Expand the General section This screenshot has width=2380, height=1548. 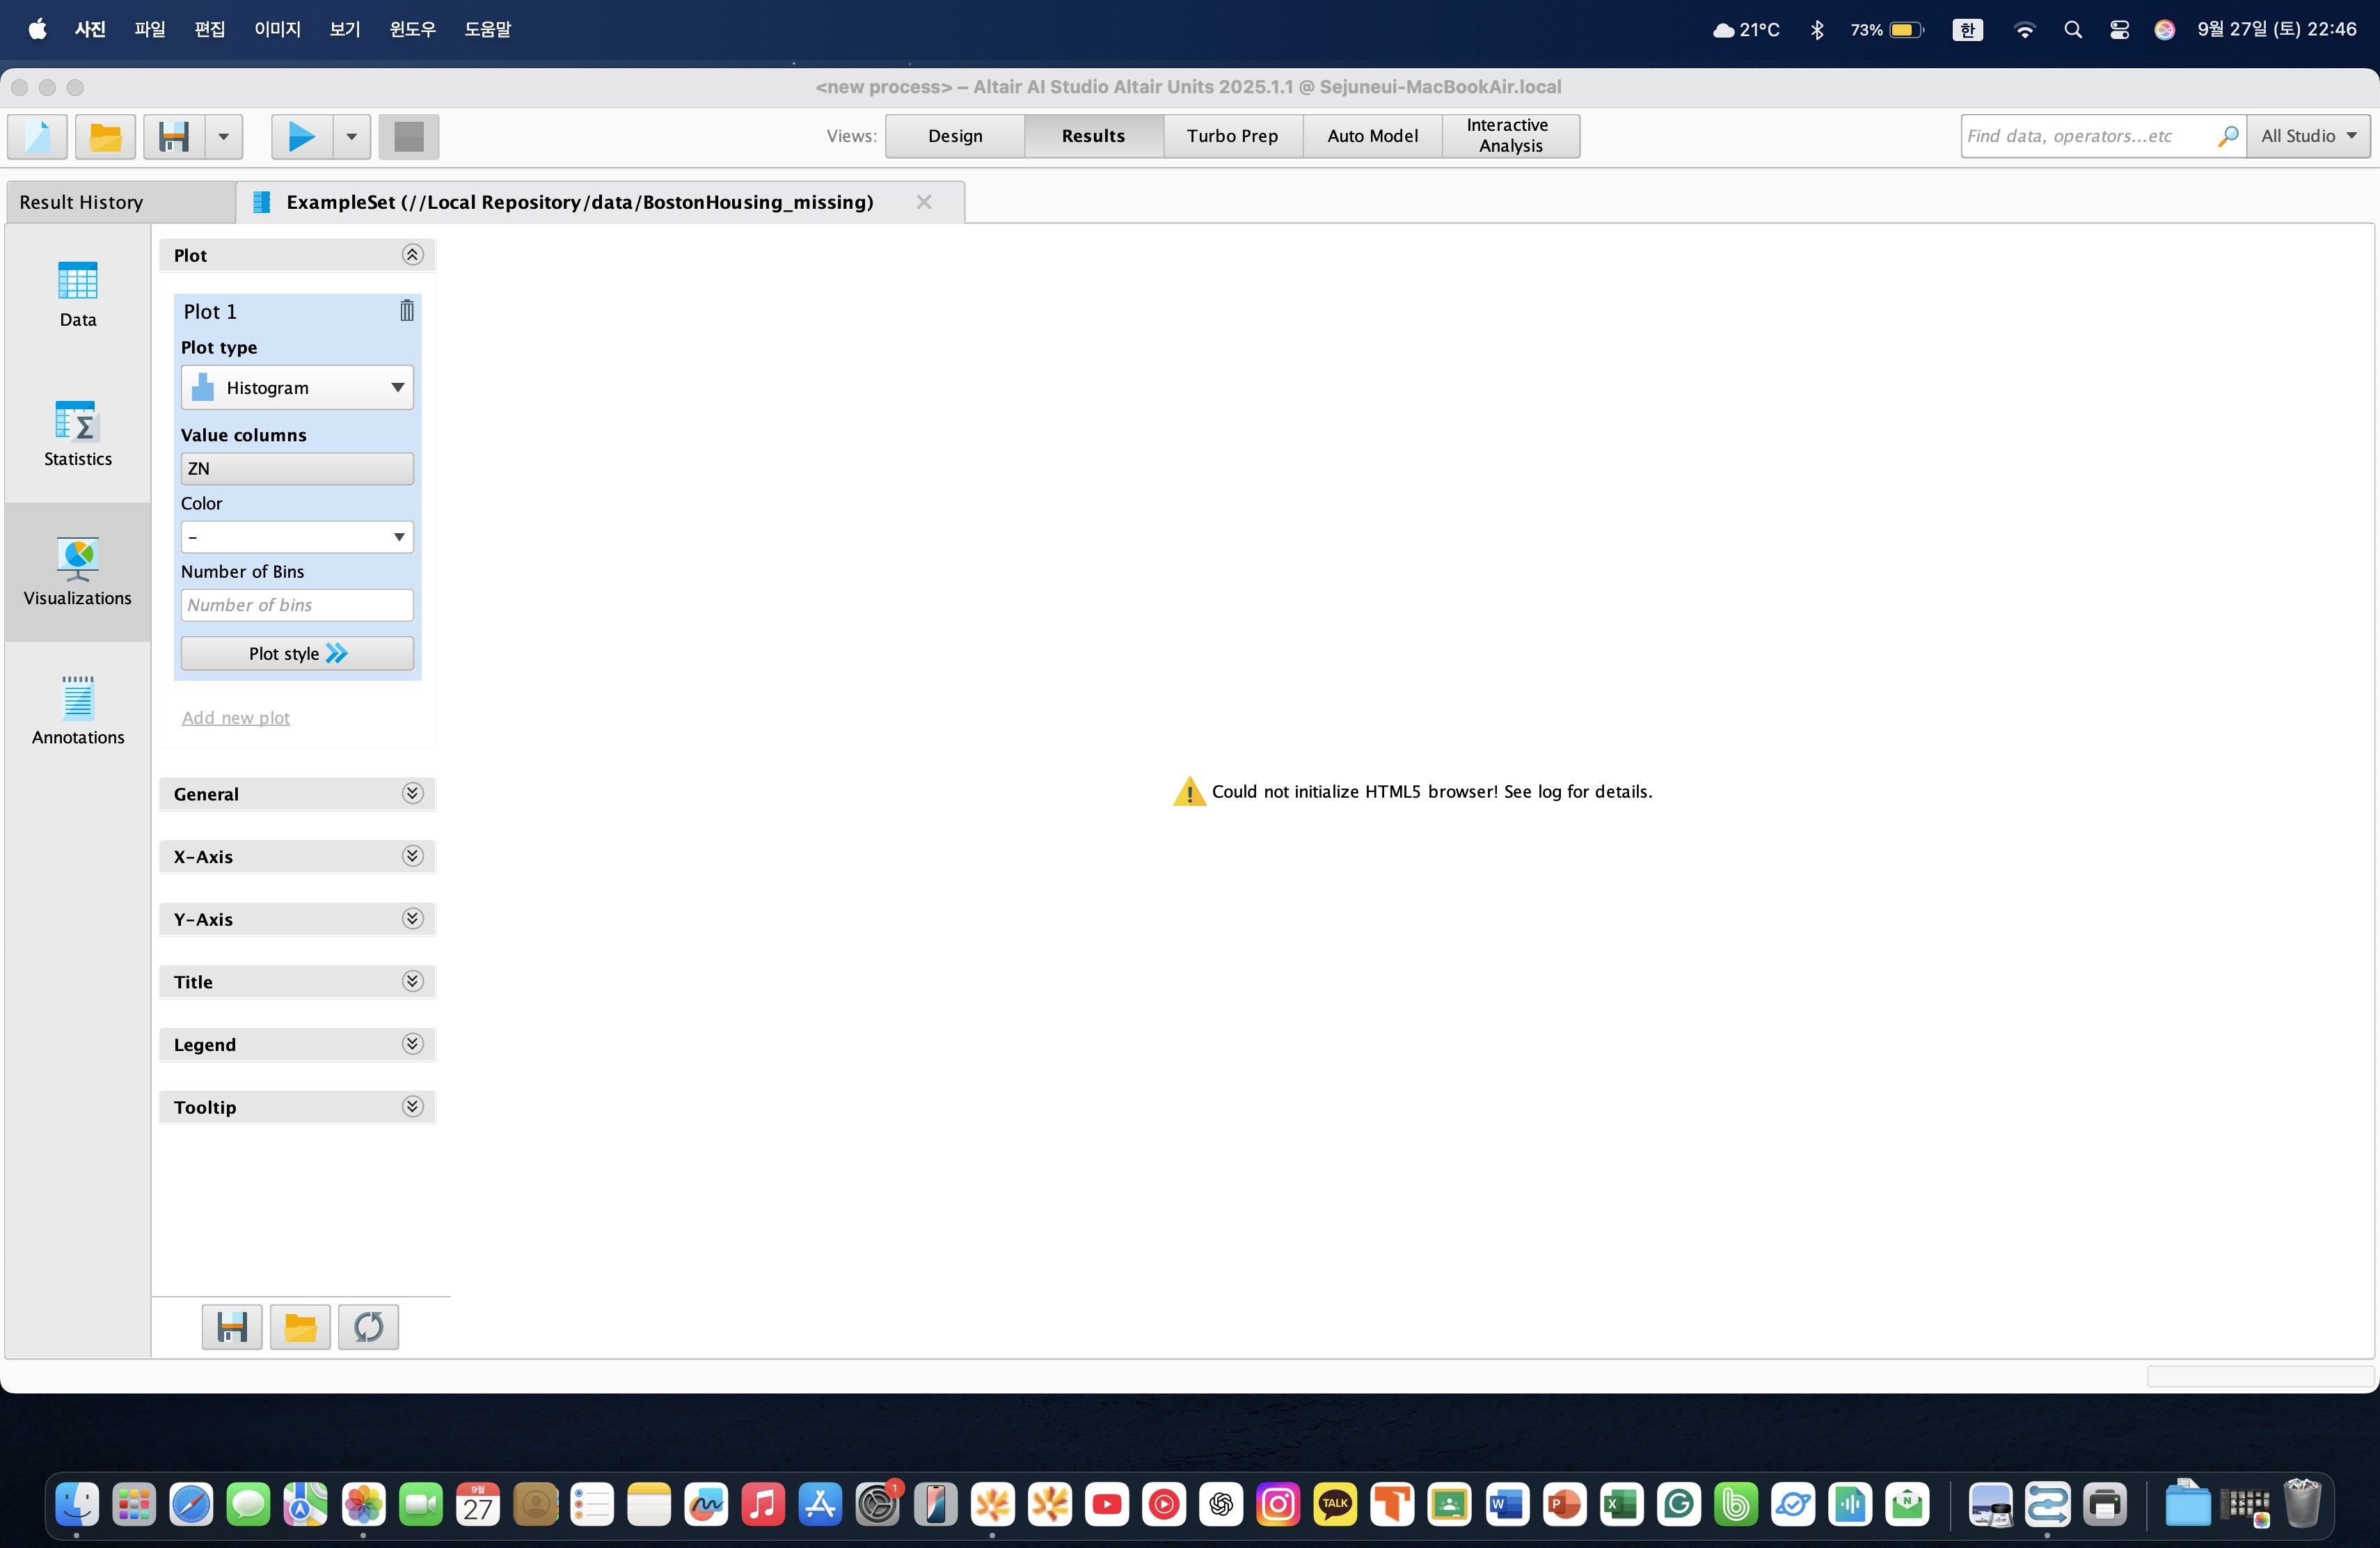(412, 794)
